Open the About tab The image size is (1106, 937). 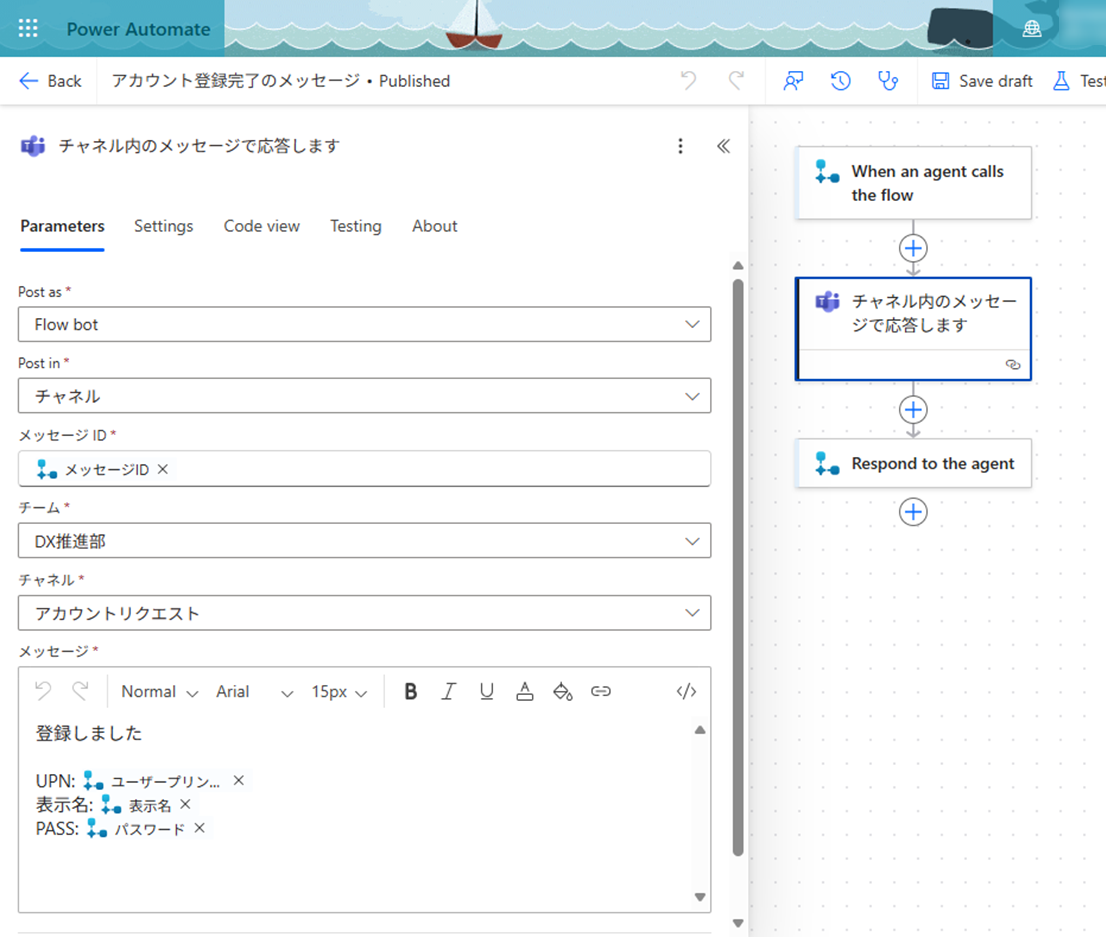(x=434, y=226)
